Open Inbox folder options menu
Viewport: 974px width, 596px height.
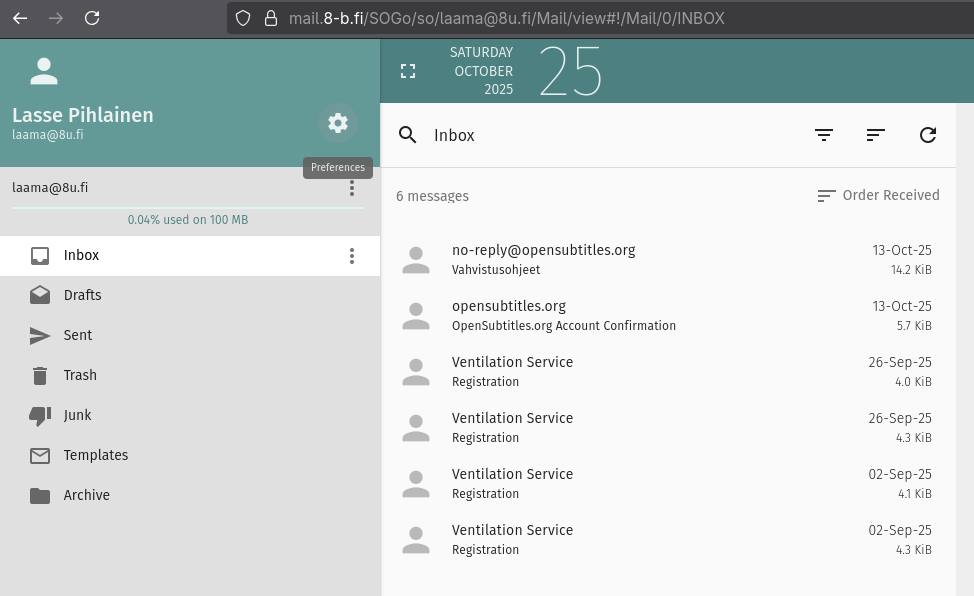click(x=352, y=256)
